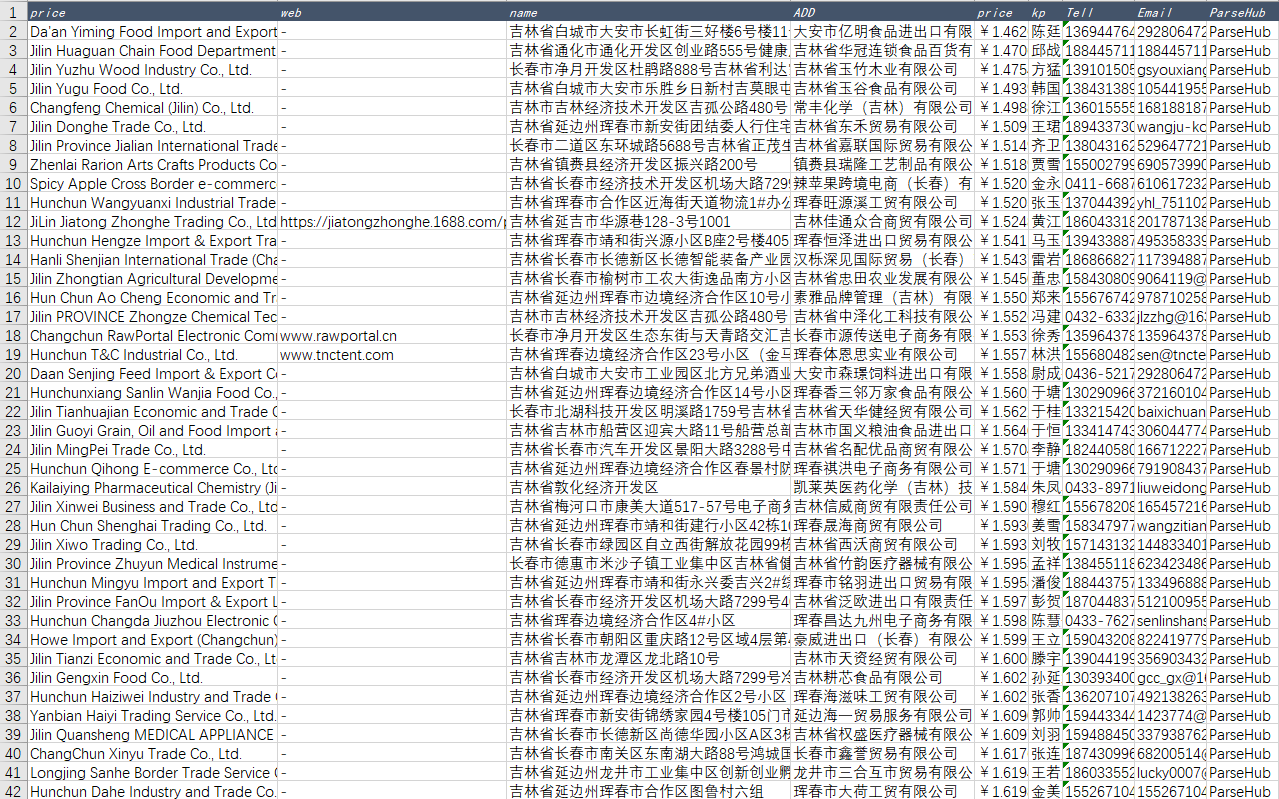Select cell 'Hunchun Dahe Industry and Trade Co.'
Image resolution: width=1279 pixels, height=799 pixels.
point(153,791)
